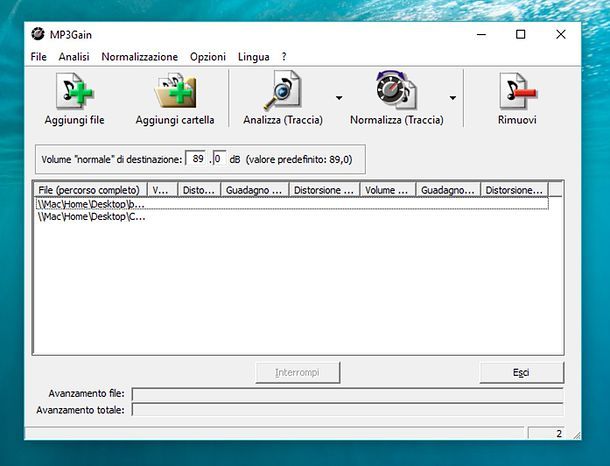Click the Avanzamento totale progress bar
Viewport: 610px width, 466px height.
(x=347, y=410)
